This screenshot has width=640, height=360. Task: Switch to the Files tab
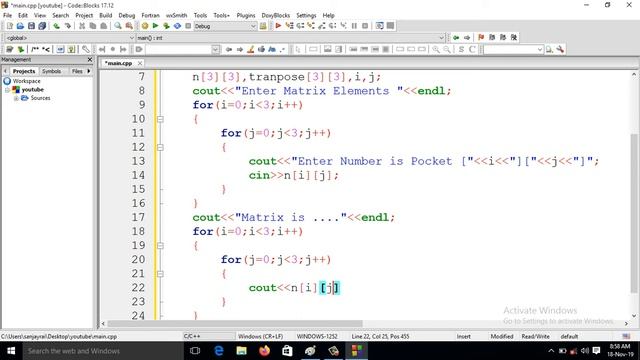77,71
